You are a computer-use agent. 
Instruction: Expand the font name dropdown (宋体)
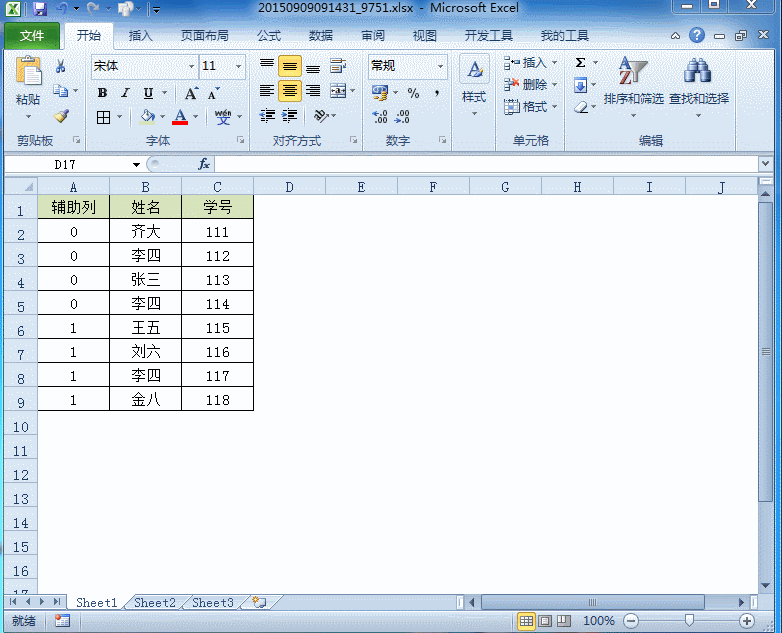(x=191, y=67)
